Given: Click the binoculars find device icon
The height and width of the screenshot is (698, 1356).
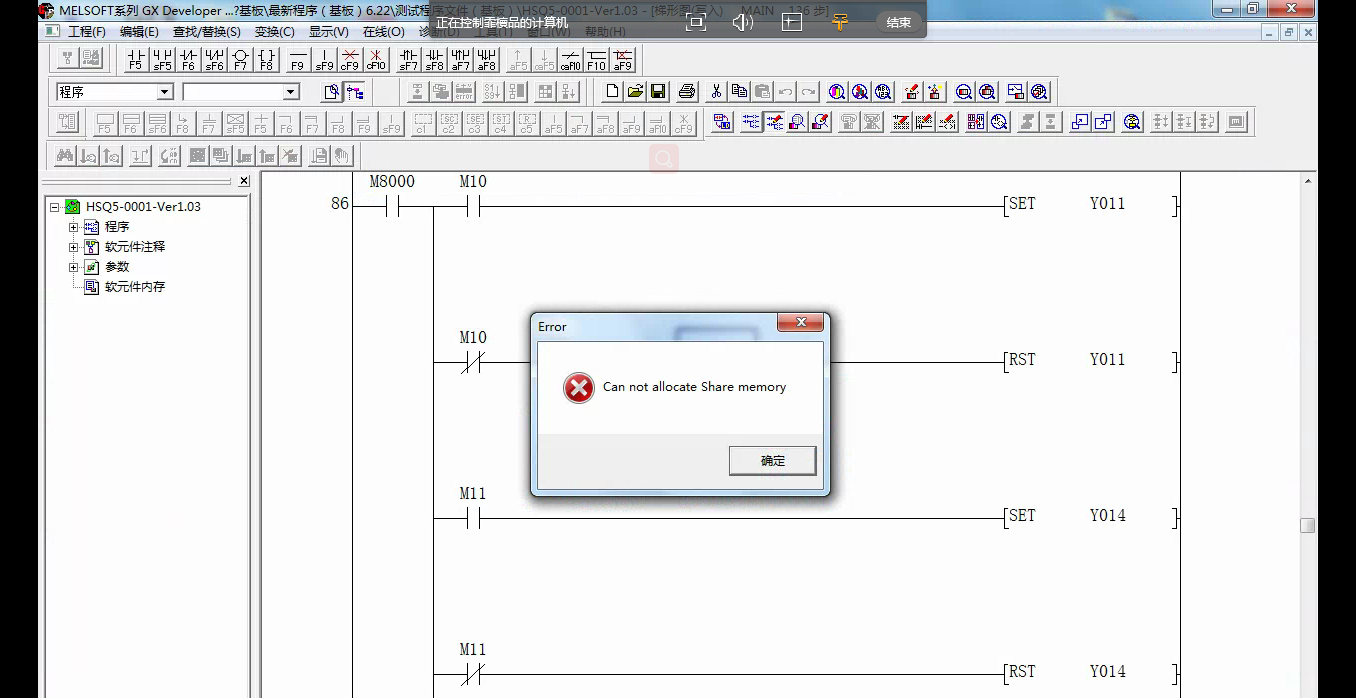Looking at the screenshot, I should click(x=64, y=156).
